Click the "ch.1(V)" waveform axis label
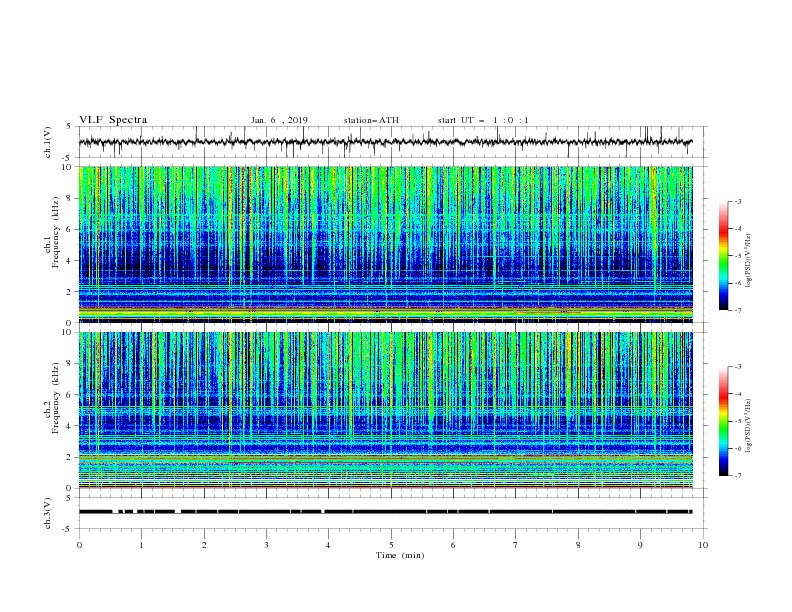The width and height of the screenshot is (792, 612). click(48, 142)
